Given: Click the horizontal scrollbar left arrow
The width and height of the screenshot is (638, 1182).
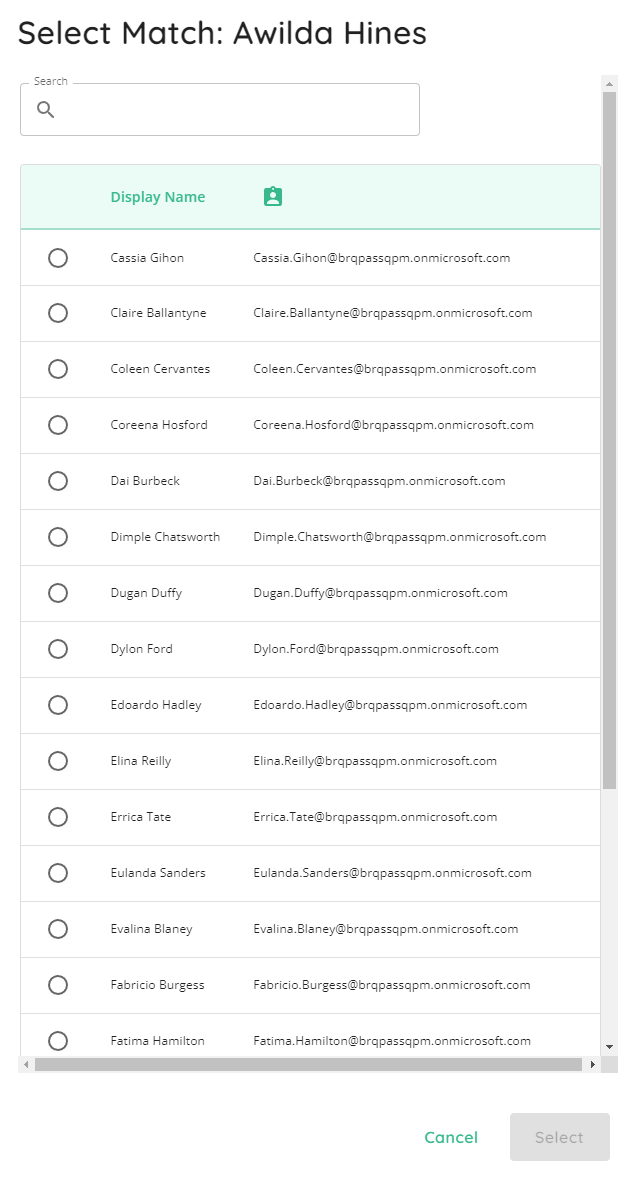Looking at the screenshot, I should pos(26,1064).
